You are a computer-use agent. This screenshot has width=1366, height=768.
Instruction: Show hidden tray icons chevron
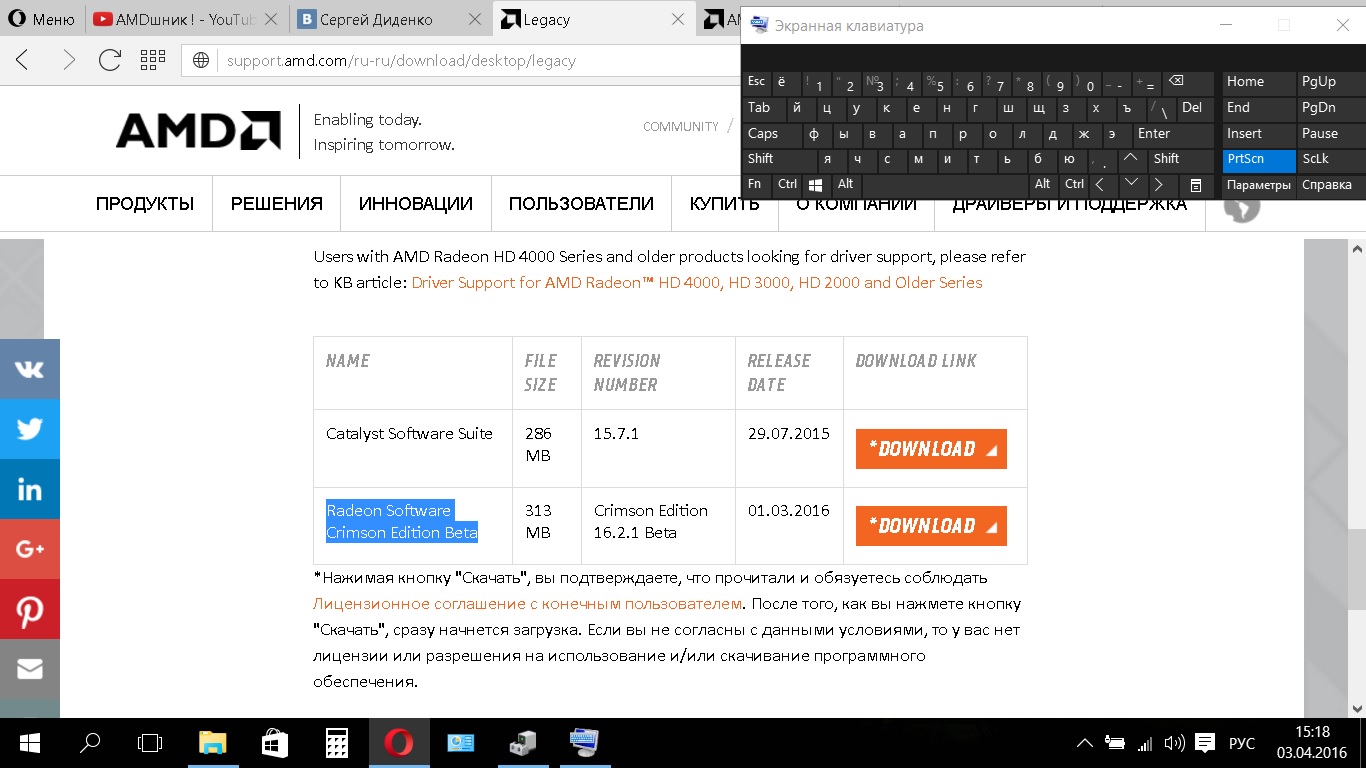[x=1084, y=743]
